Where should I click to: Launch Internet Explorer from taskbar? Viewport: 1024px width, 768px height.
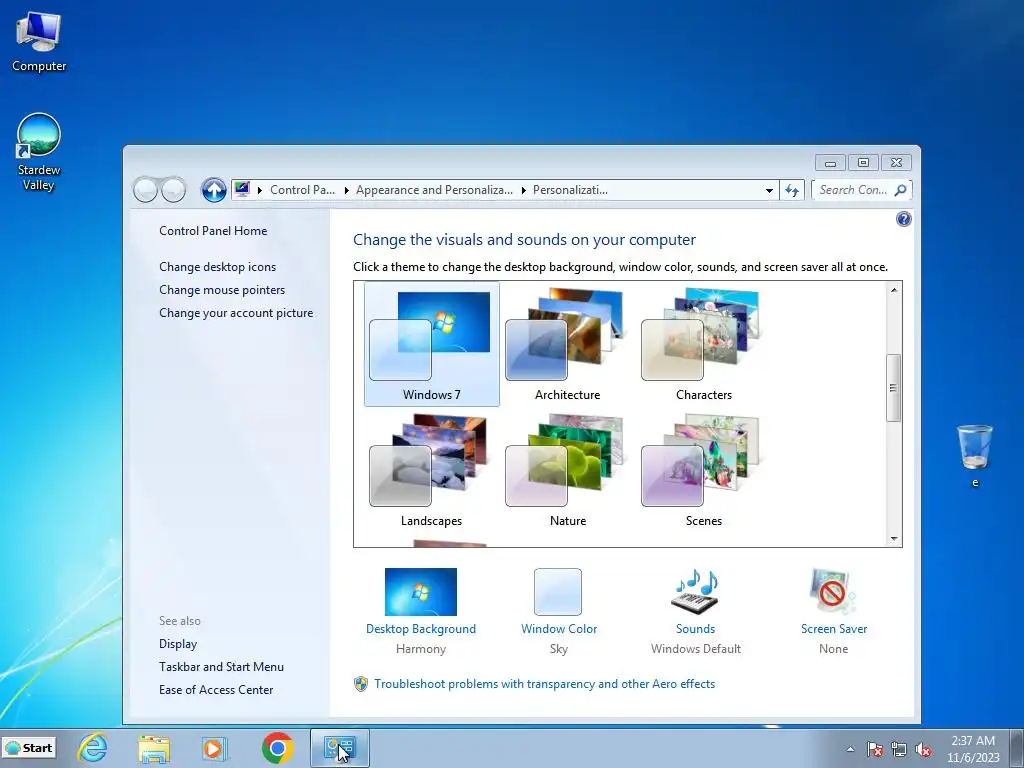pos(93,748)
